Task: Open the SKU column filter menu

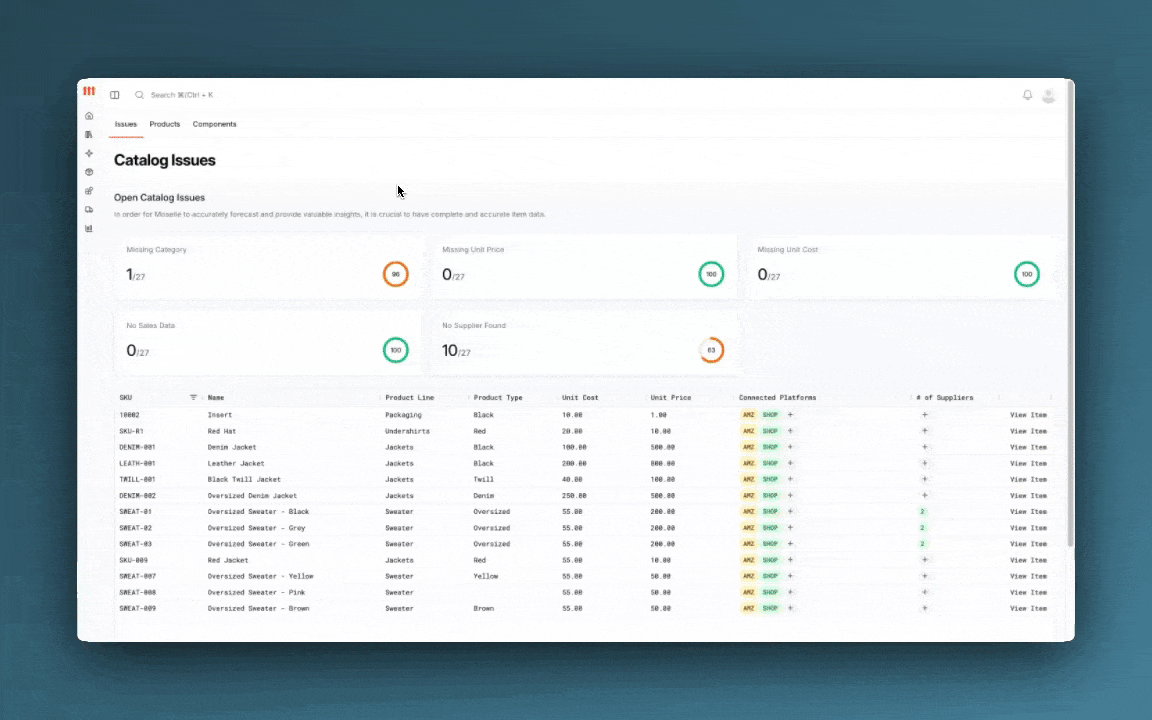Action: click(x=193, y=398)
